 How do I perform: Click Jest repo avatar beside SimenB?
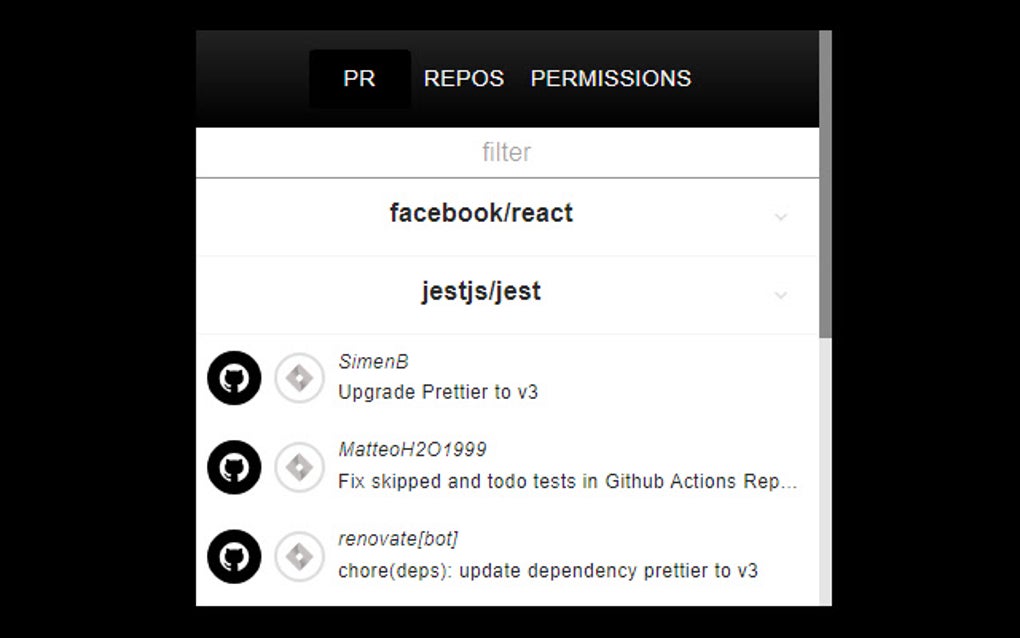(300, 379)
